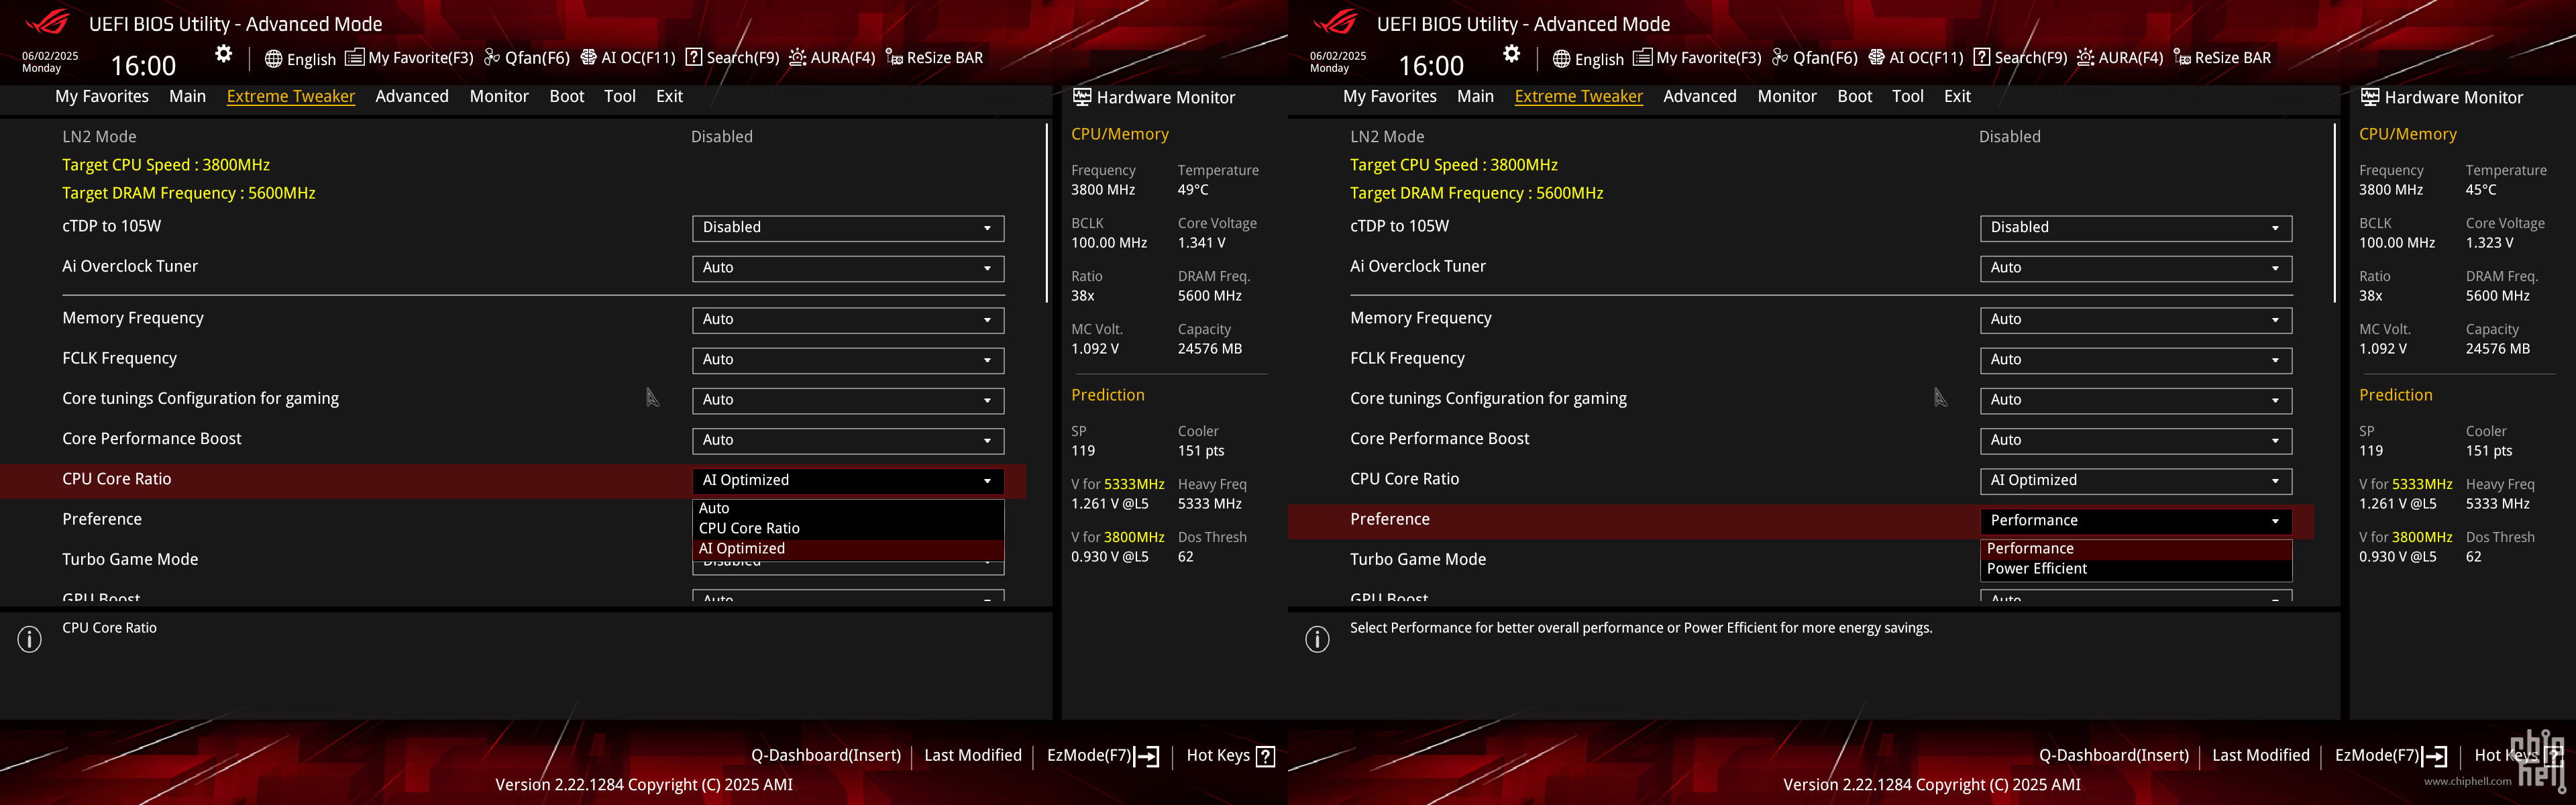Launch AI OC(F11) in left BIOS screen
This screenshot has height=805, width=2576.
[628, 58]
